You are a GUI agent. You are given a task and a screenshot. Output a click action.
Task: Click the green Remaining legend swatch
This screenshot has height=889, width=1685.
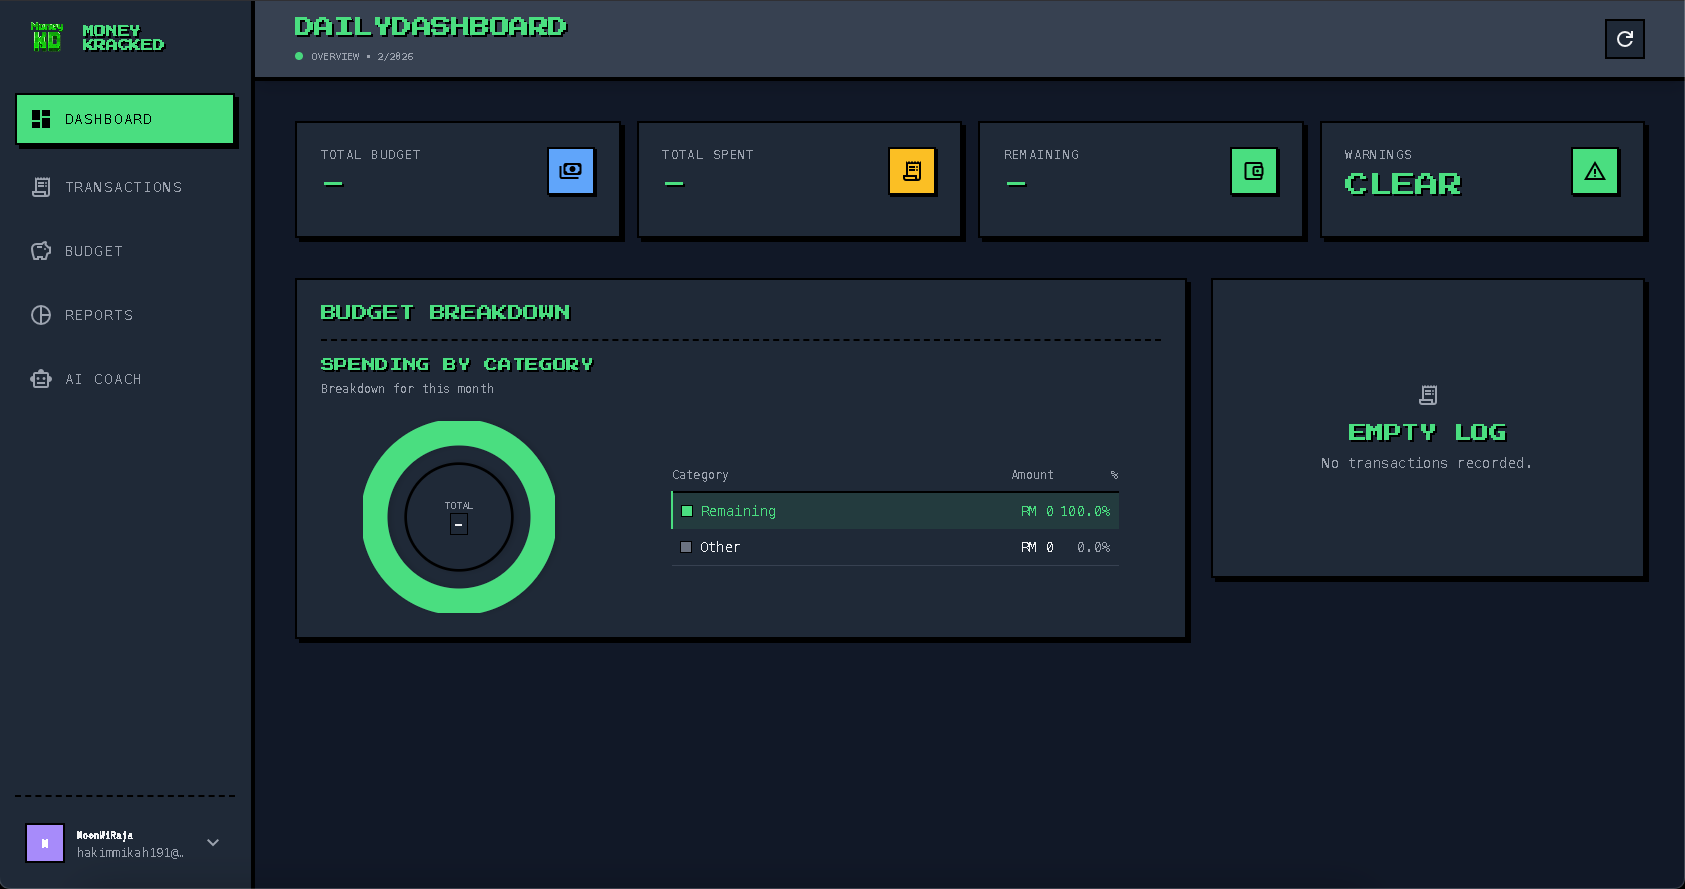[687, 511]
